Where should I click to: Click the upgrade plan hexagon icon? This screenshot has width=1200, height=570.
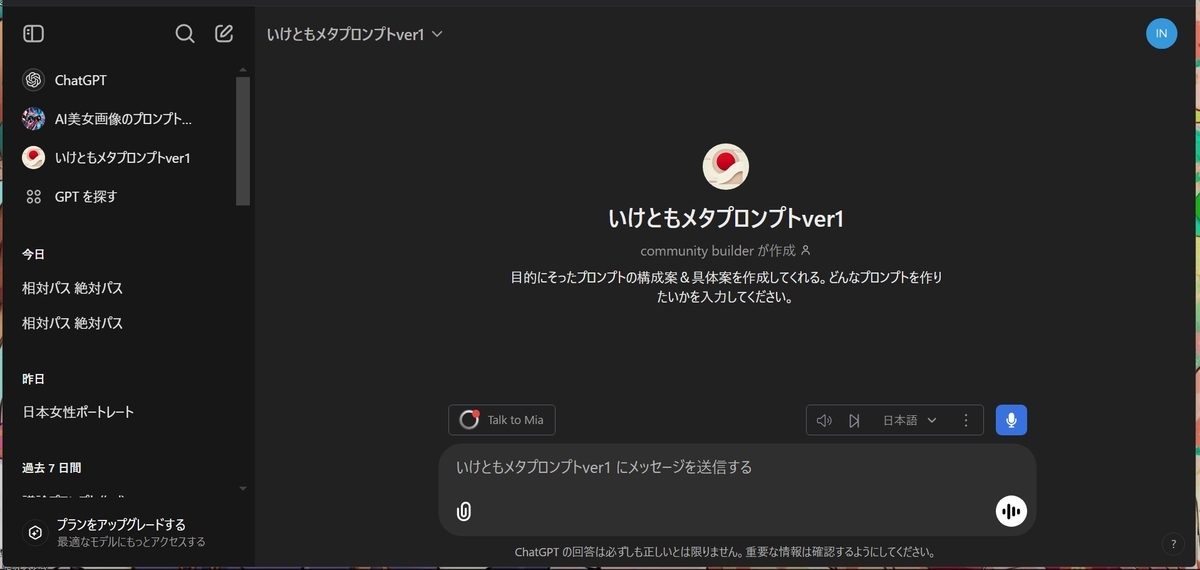pos(35,533)
